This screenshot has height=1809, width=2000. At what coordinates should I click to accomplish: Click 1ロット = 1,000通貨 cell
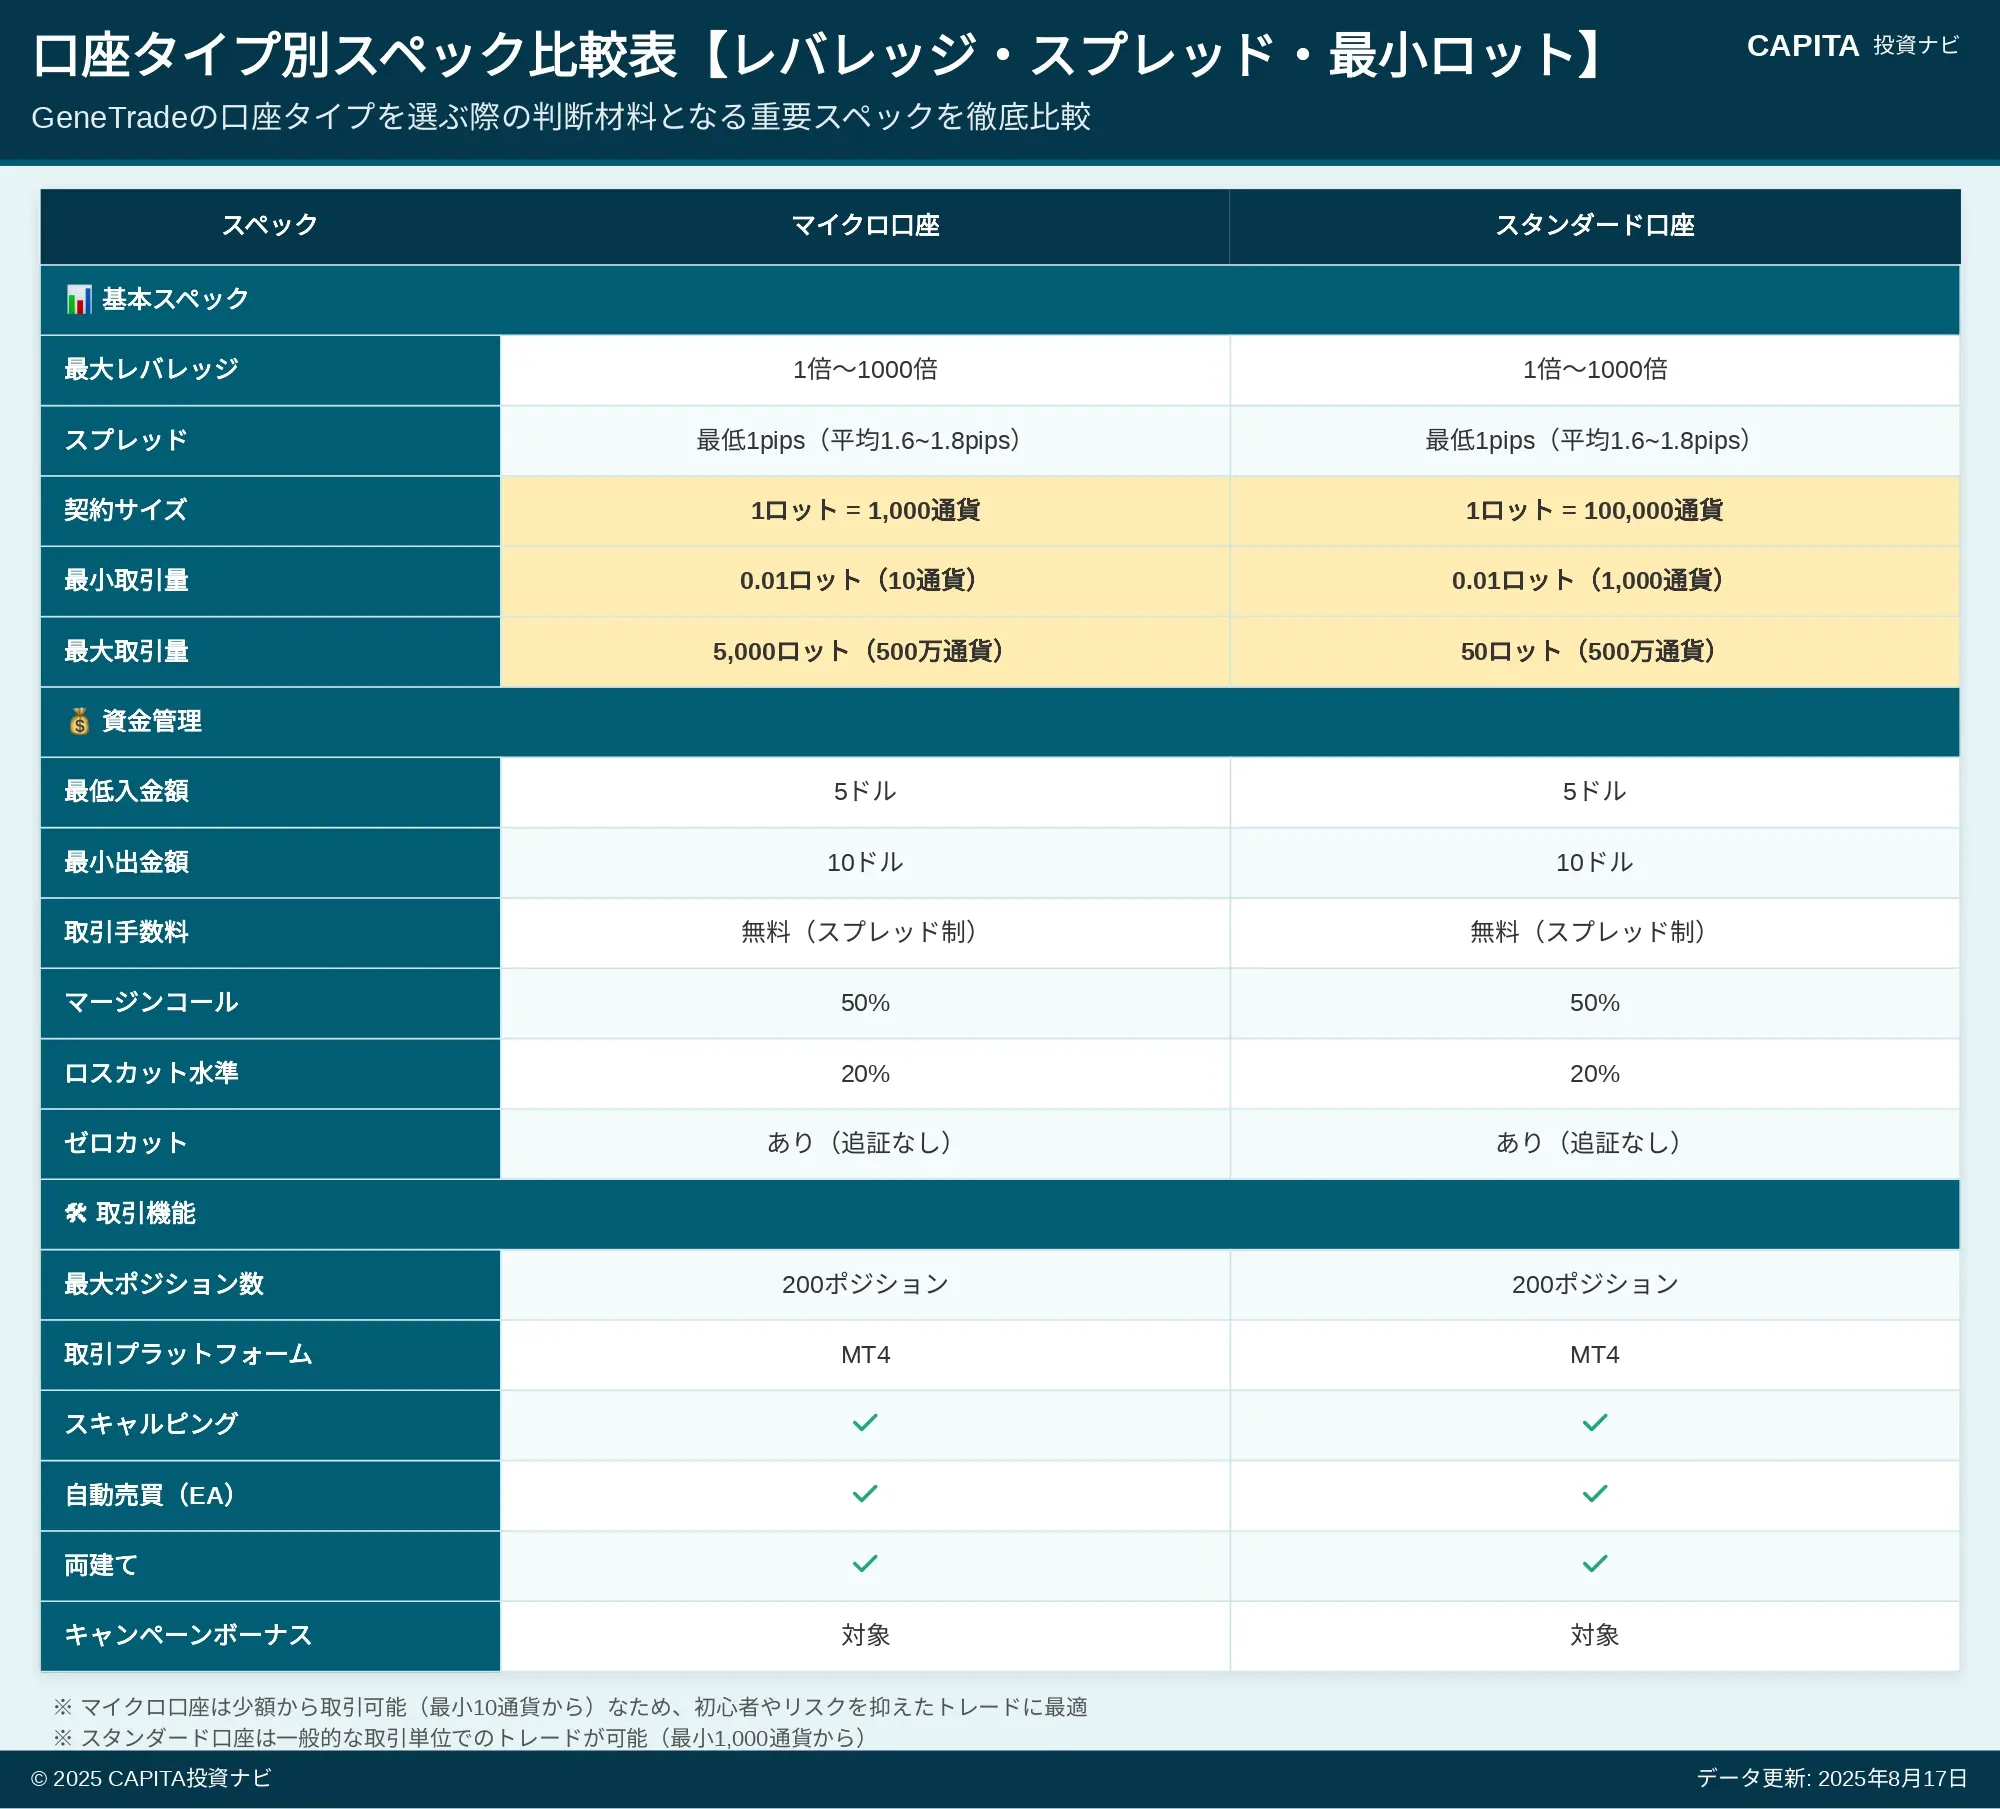tap(865, 511)
